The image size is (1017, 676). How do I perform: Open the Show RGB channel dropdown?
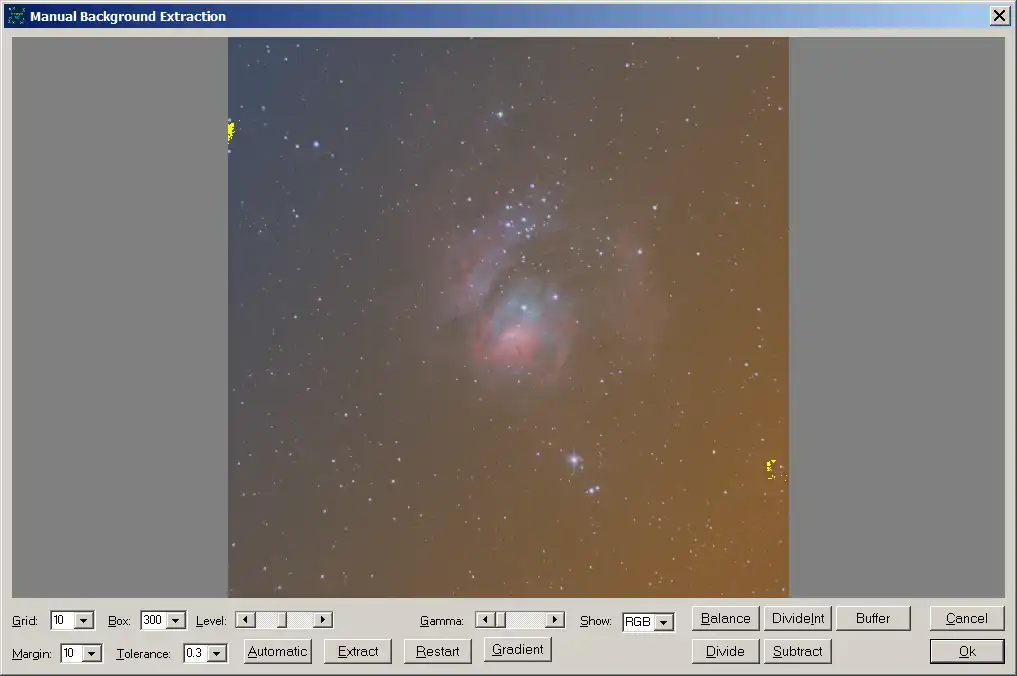[664, 622]
